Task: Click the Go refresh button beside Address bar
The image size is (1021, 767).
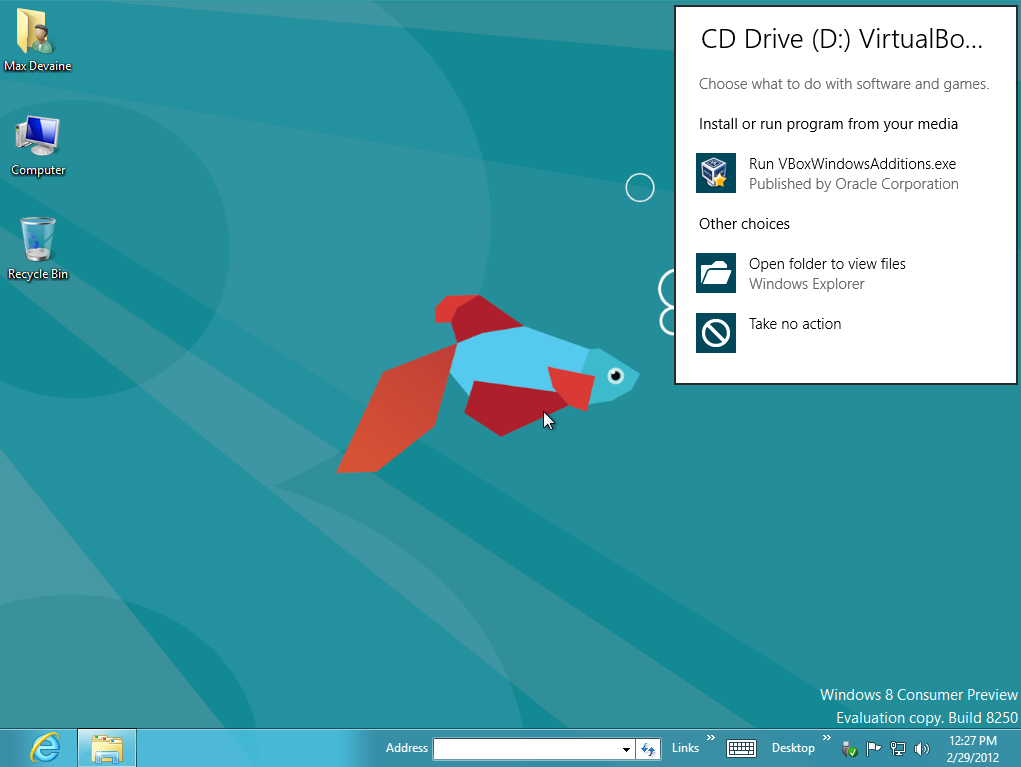Action: (x=648, y=749)
